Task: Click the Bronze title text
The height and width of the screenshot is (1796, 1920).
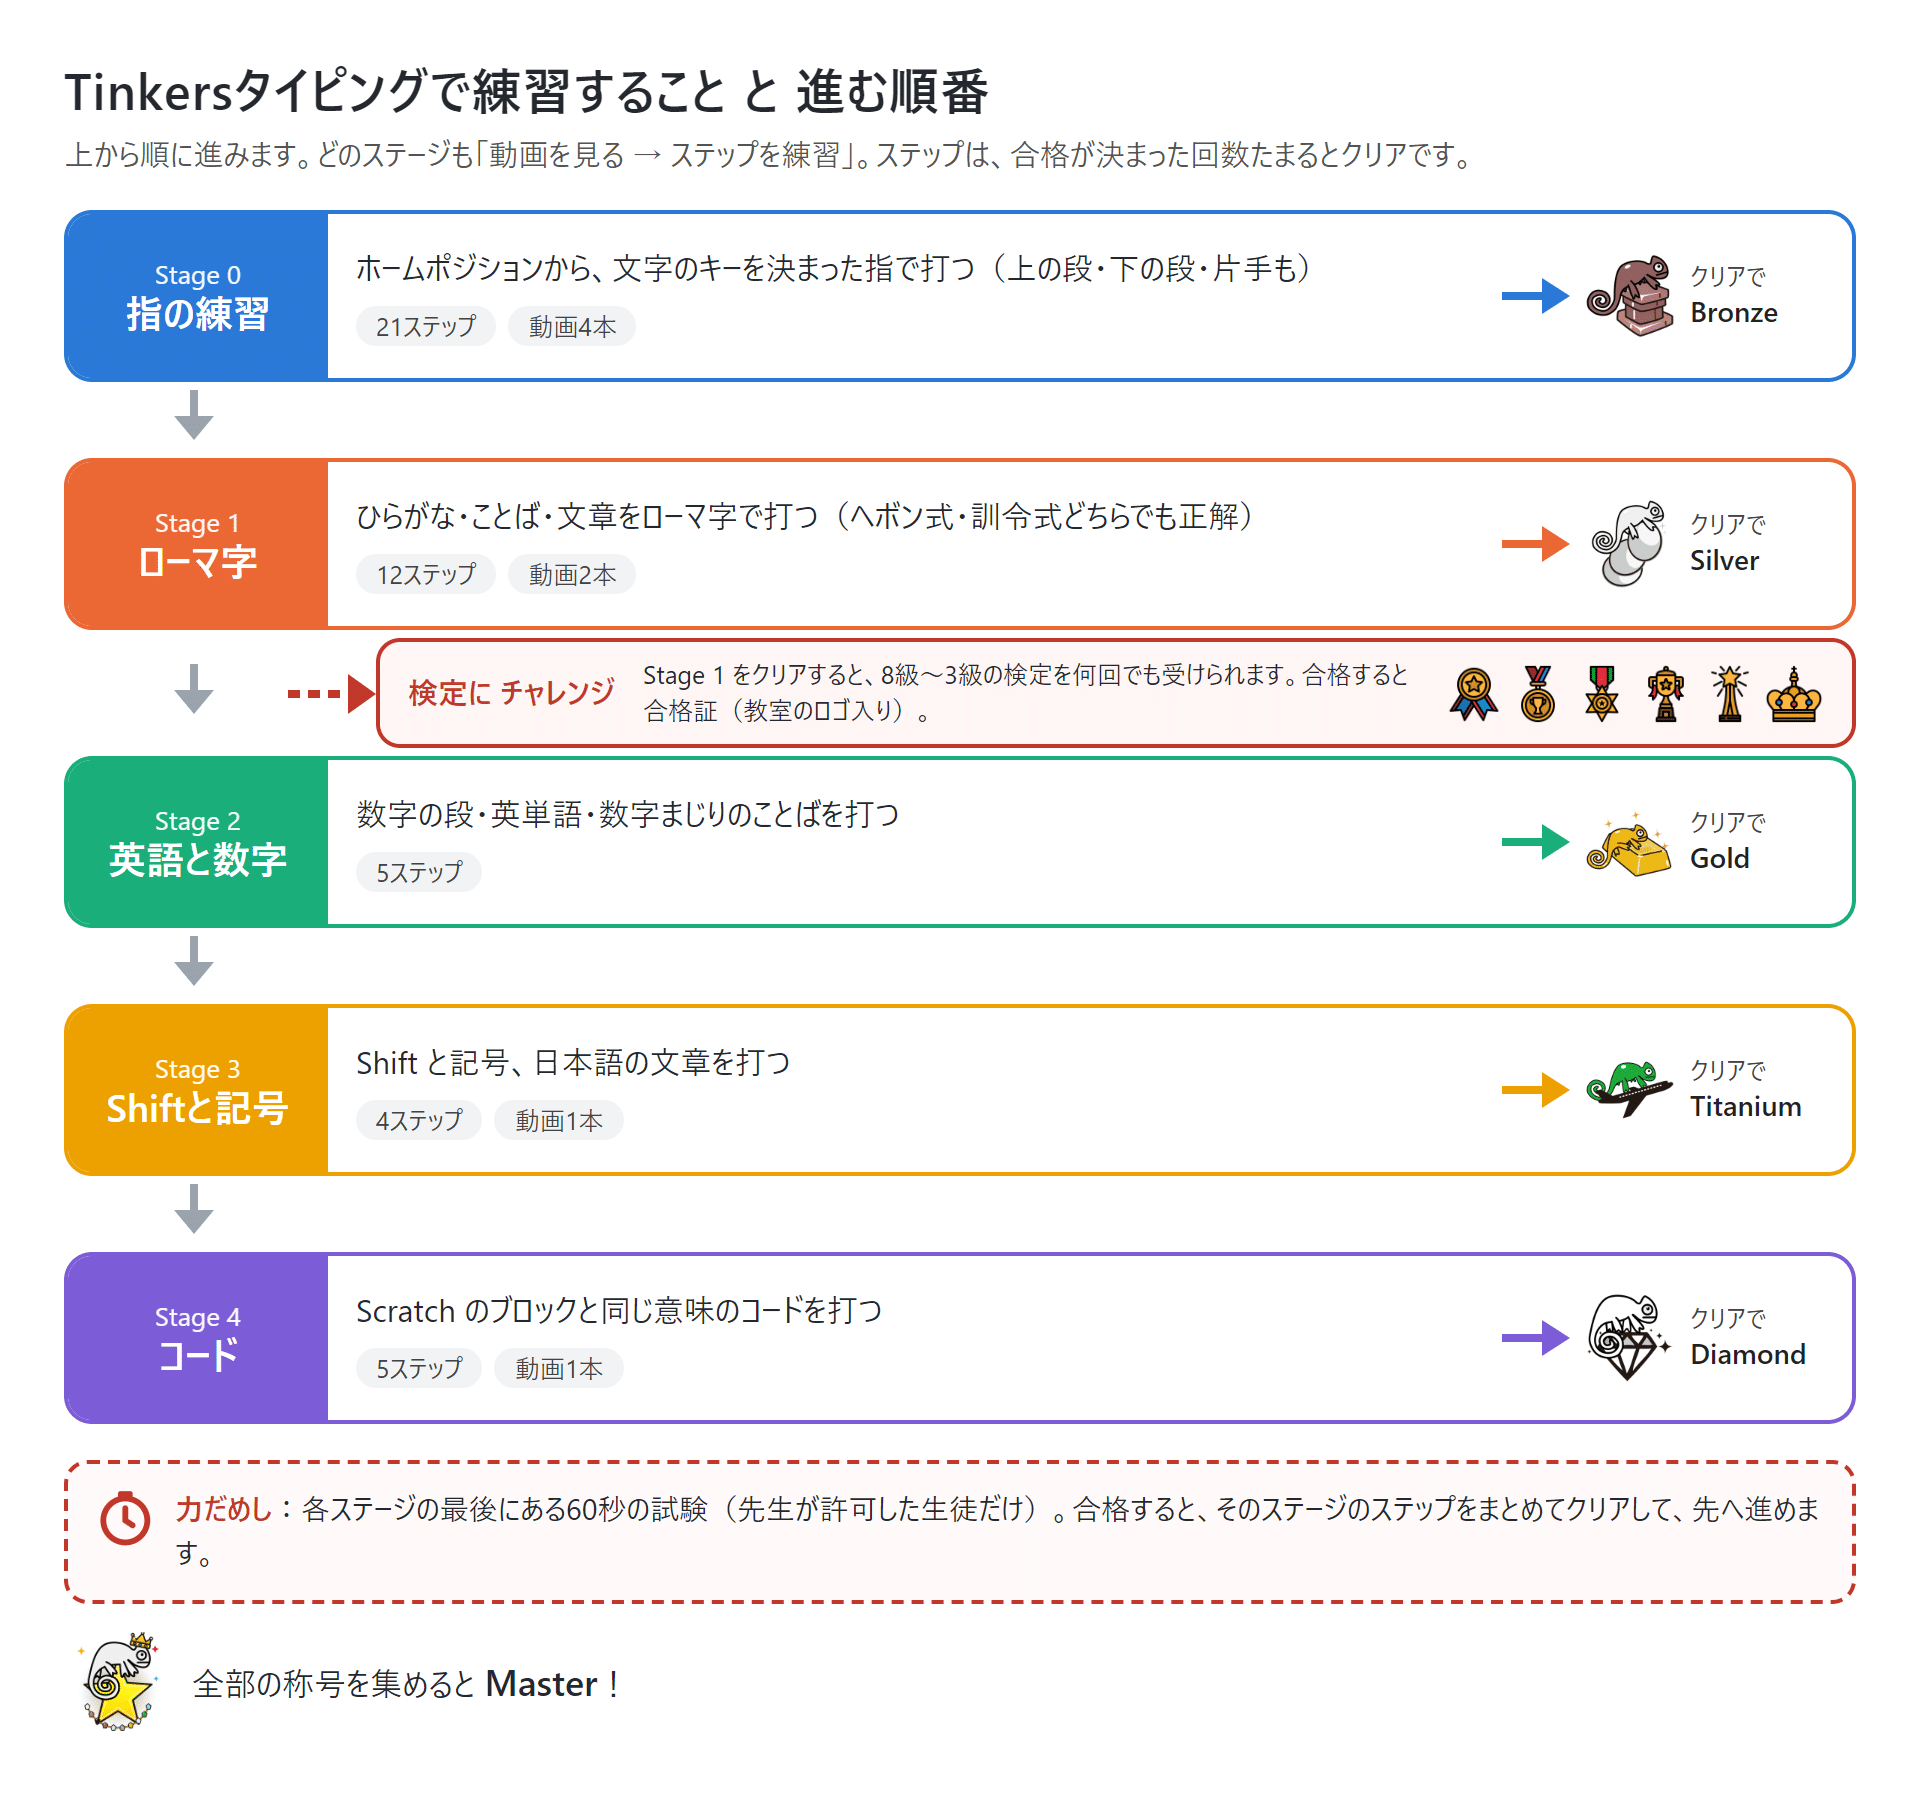Action: click(x=1734, y=313)
